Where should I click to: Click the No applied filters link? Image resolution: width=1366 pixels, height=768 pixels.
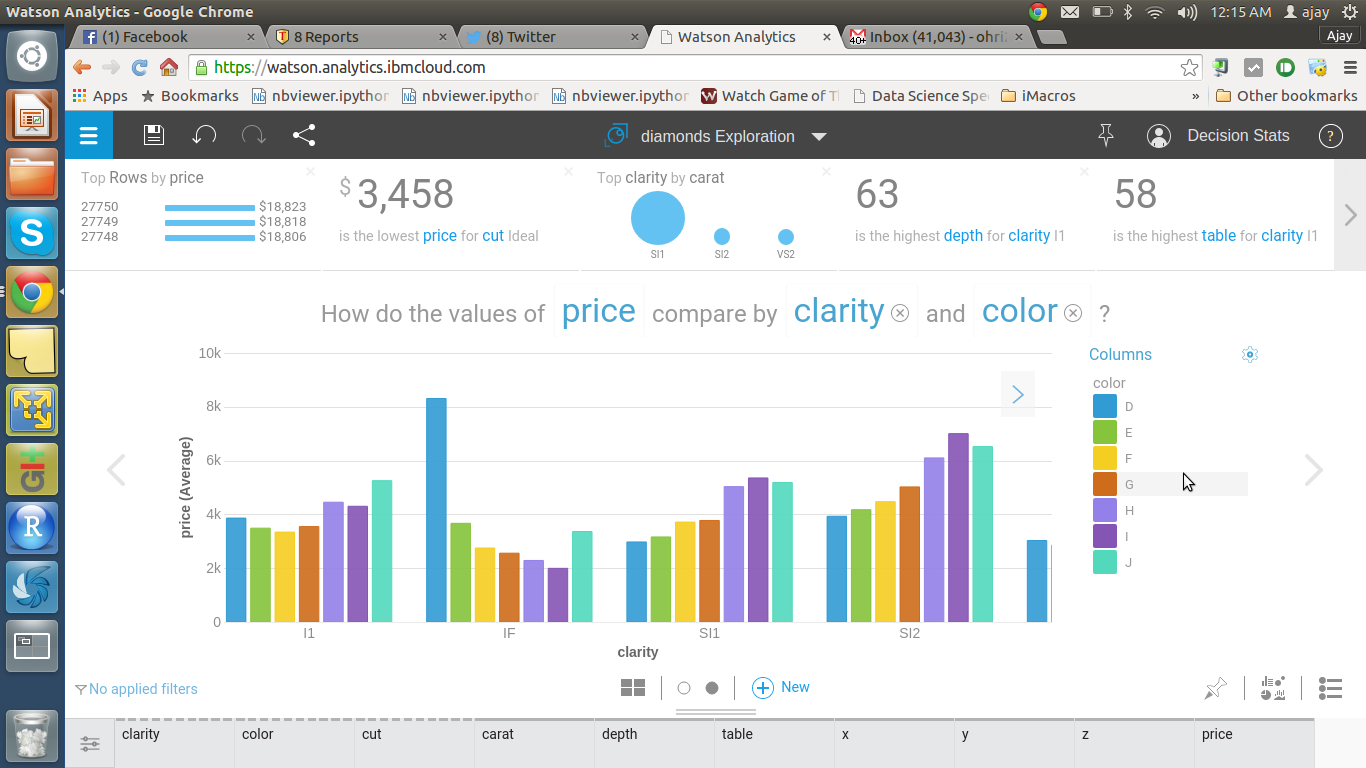[137, 689]
